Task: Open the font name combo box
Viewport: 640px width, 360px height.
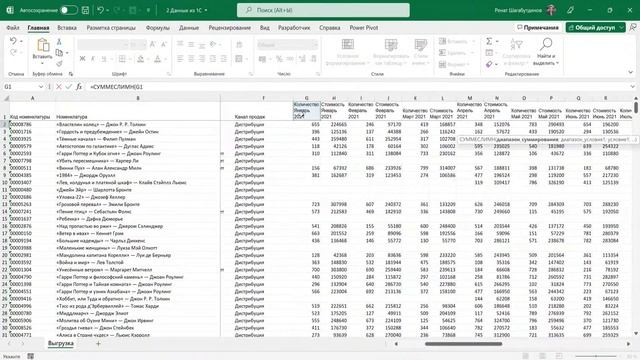Action: tap(103, 44)
